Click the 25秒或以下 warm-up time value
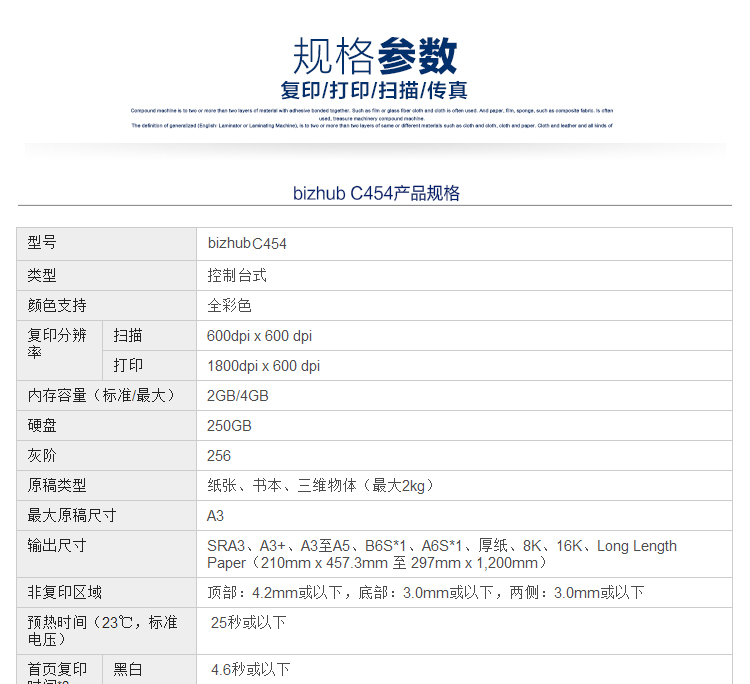Image resolution: width=750 pixels, height=684 pixels. point(248,623)
